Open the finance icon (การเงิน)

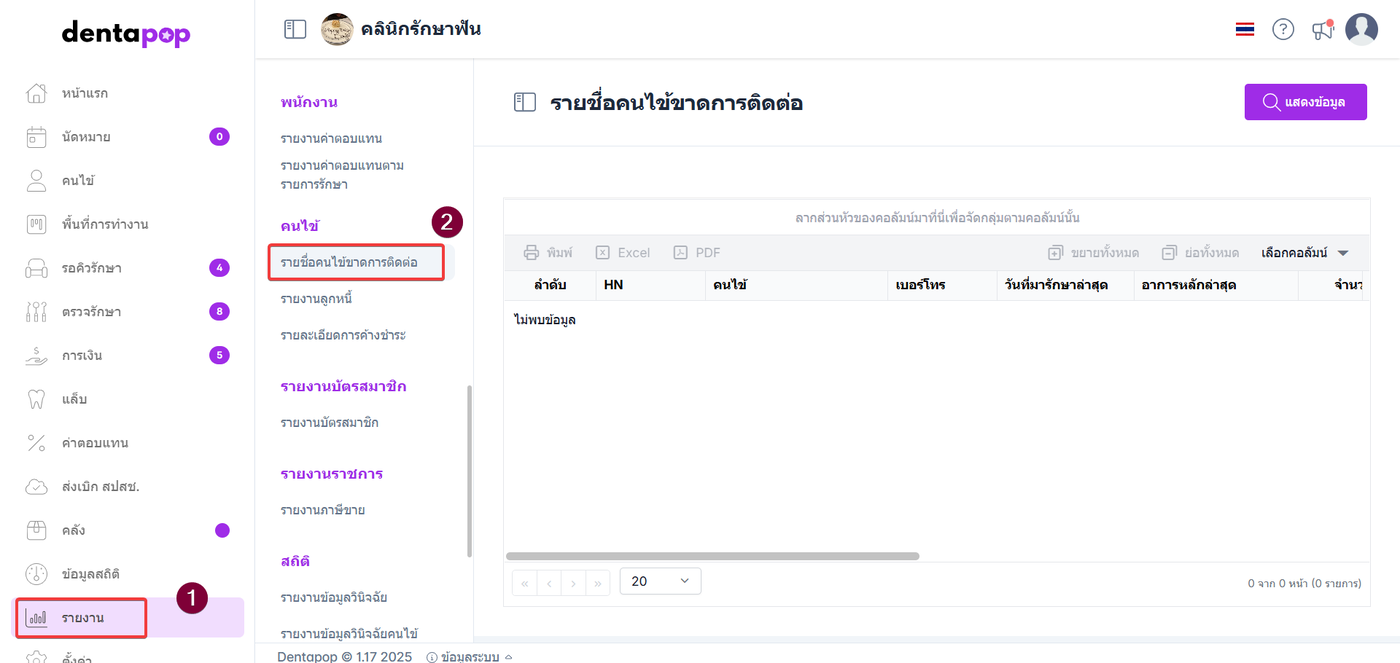[36, 355]
